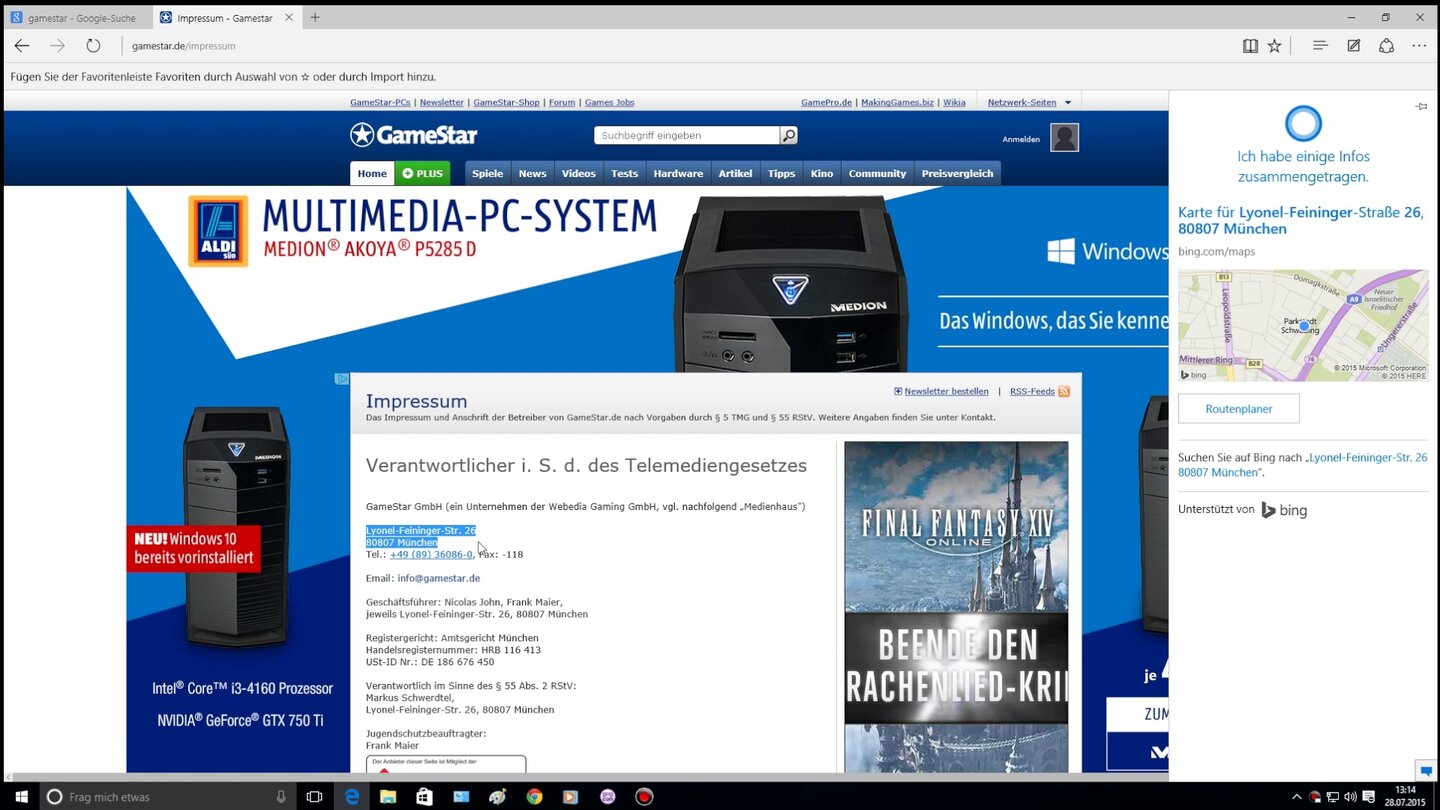Click the Newsletter bestellen link
This screenshot has height=810, width=1440.
pyautogui.click(x=946, y=391)
